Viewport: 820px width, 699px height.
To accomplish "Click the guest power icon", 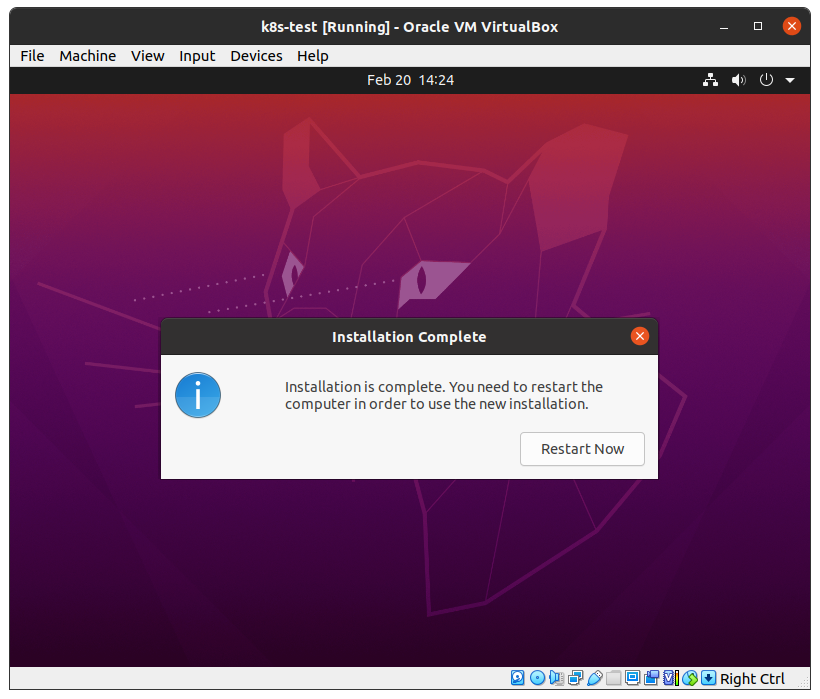I will tap(766, 80).
